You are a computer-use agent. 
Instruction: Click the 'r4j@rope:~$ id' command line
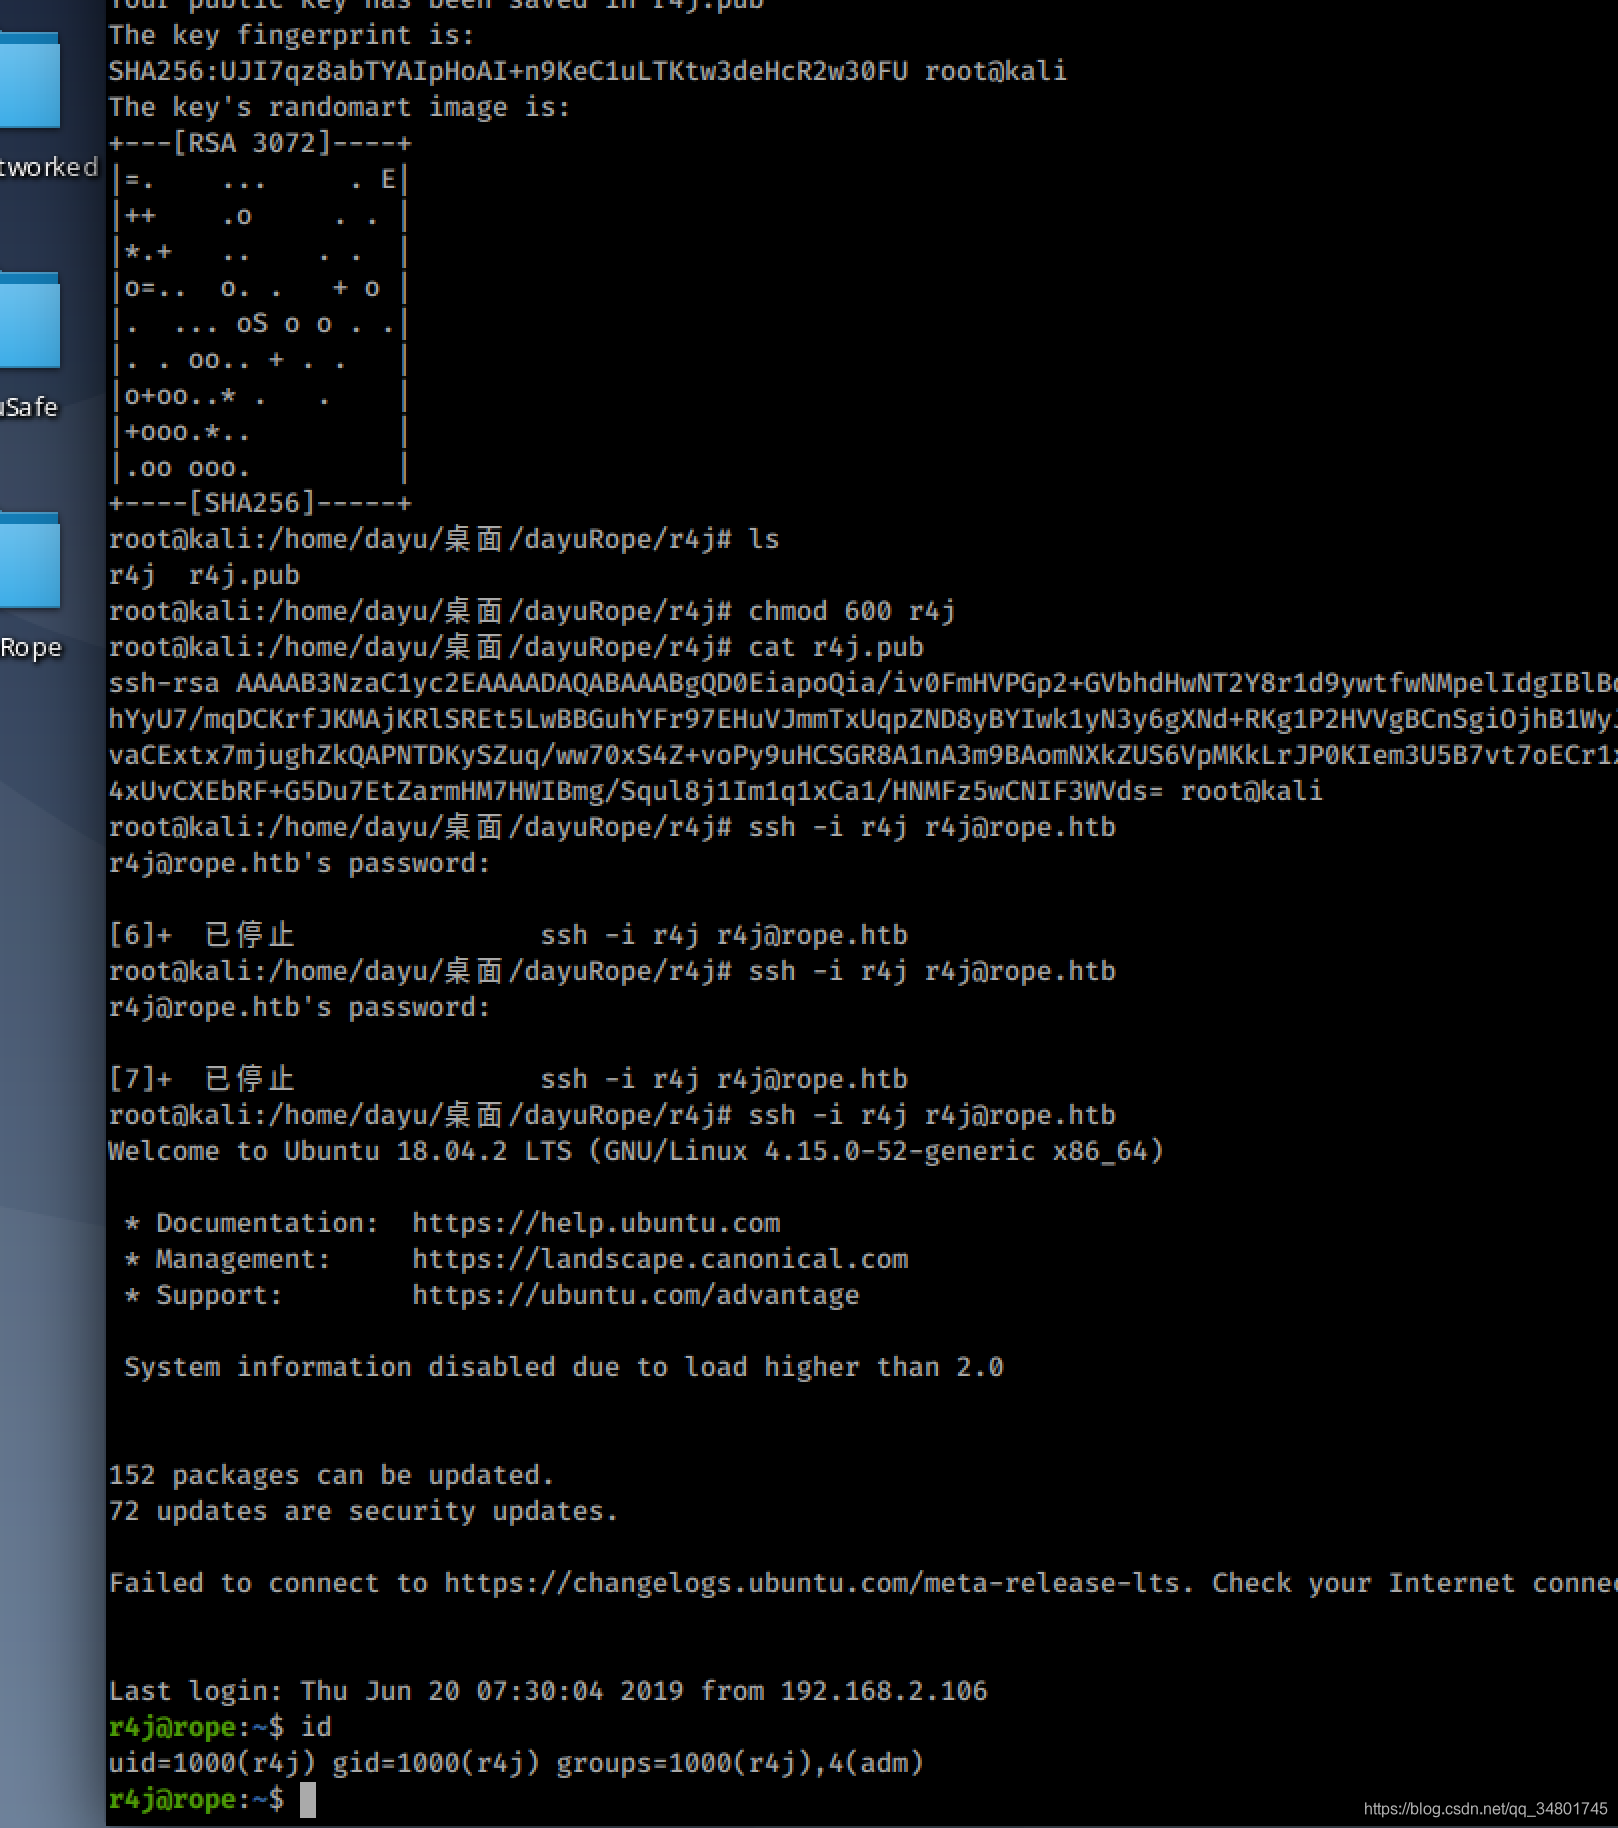click(220, 1727)
